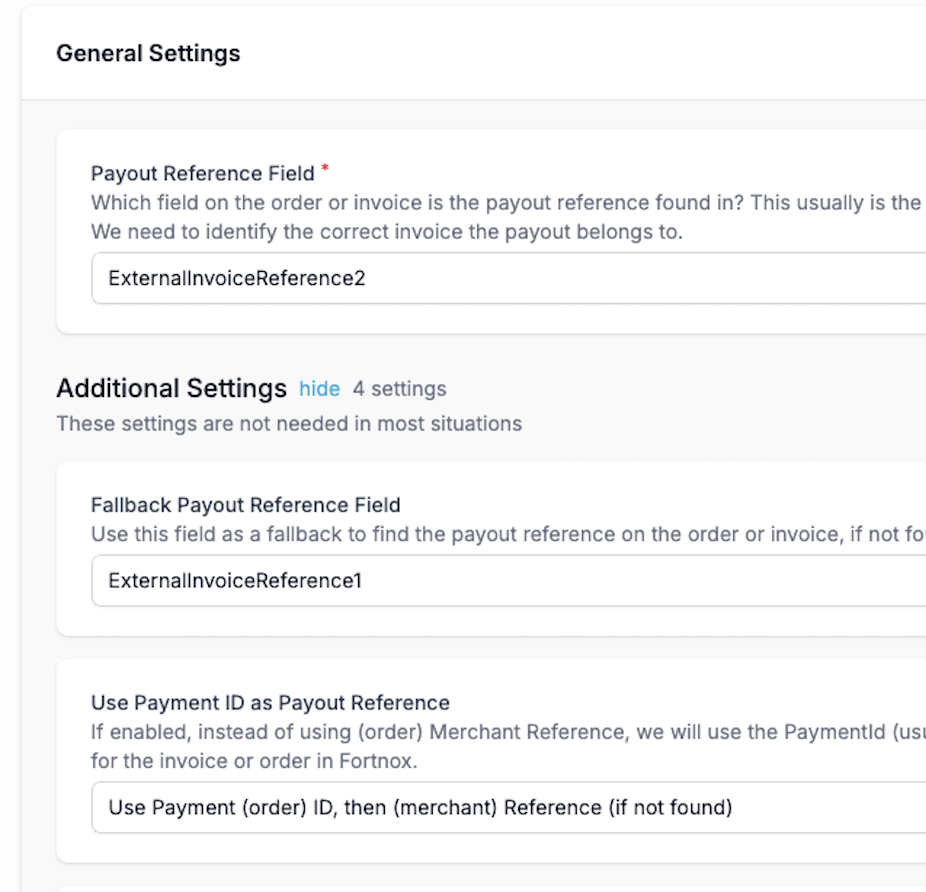Click 'These settings are not needed in most situations'
926x892 pixels.
(289, 424)
